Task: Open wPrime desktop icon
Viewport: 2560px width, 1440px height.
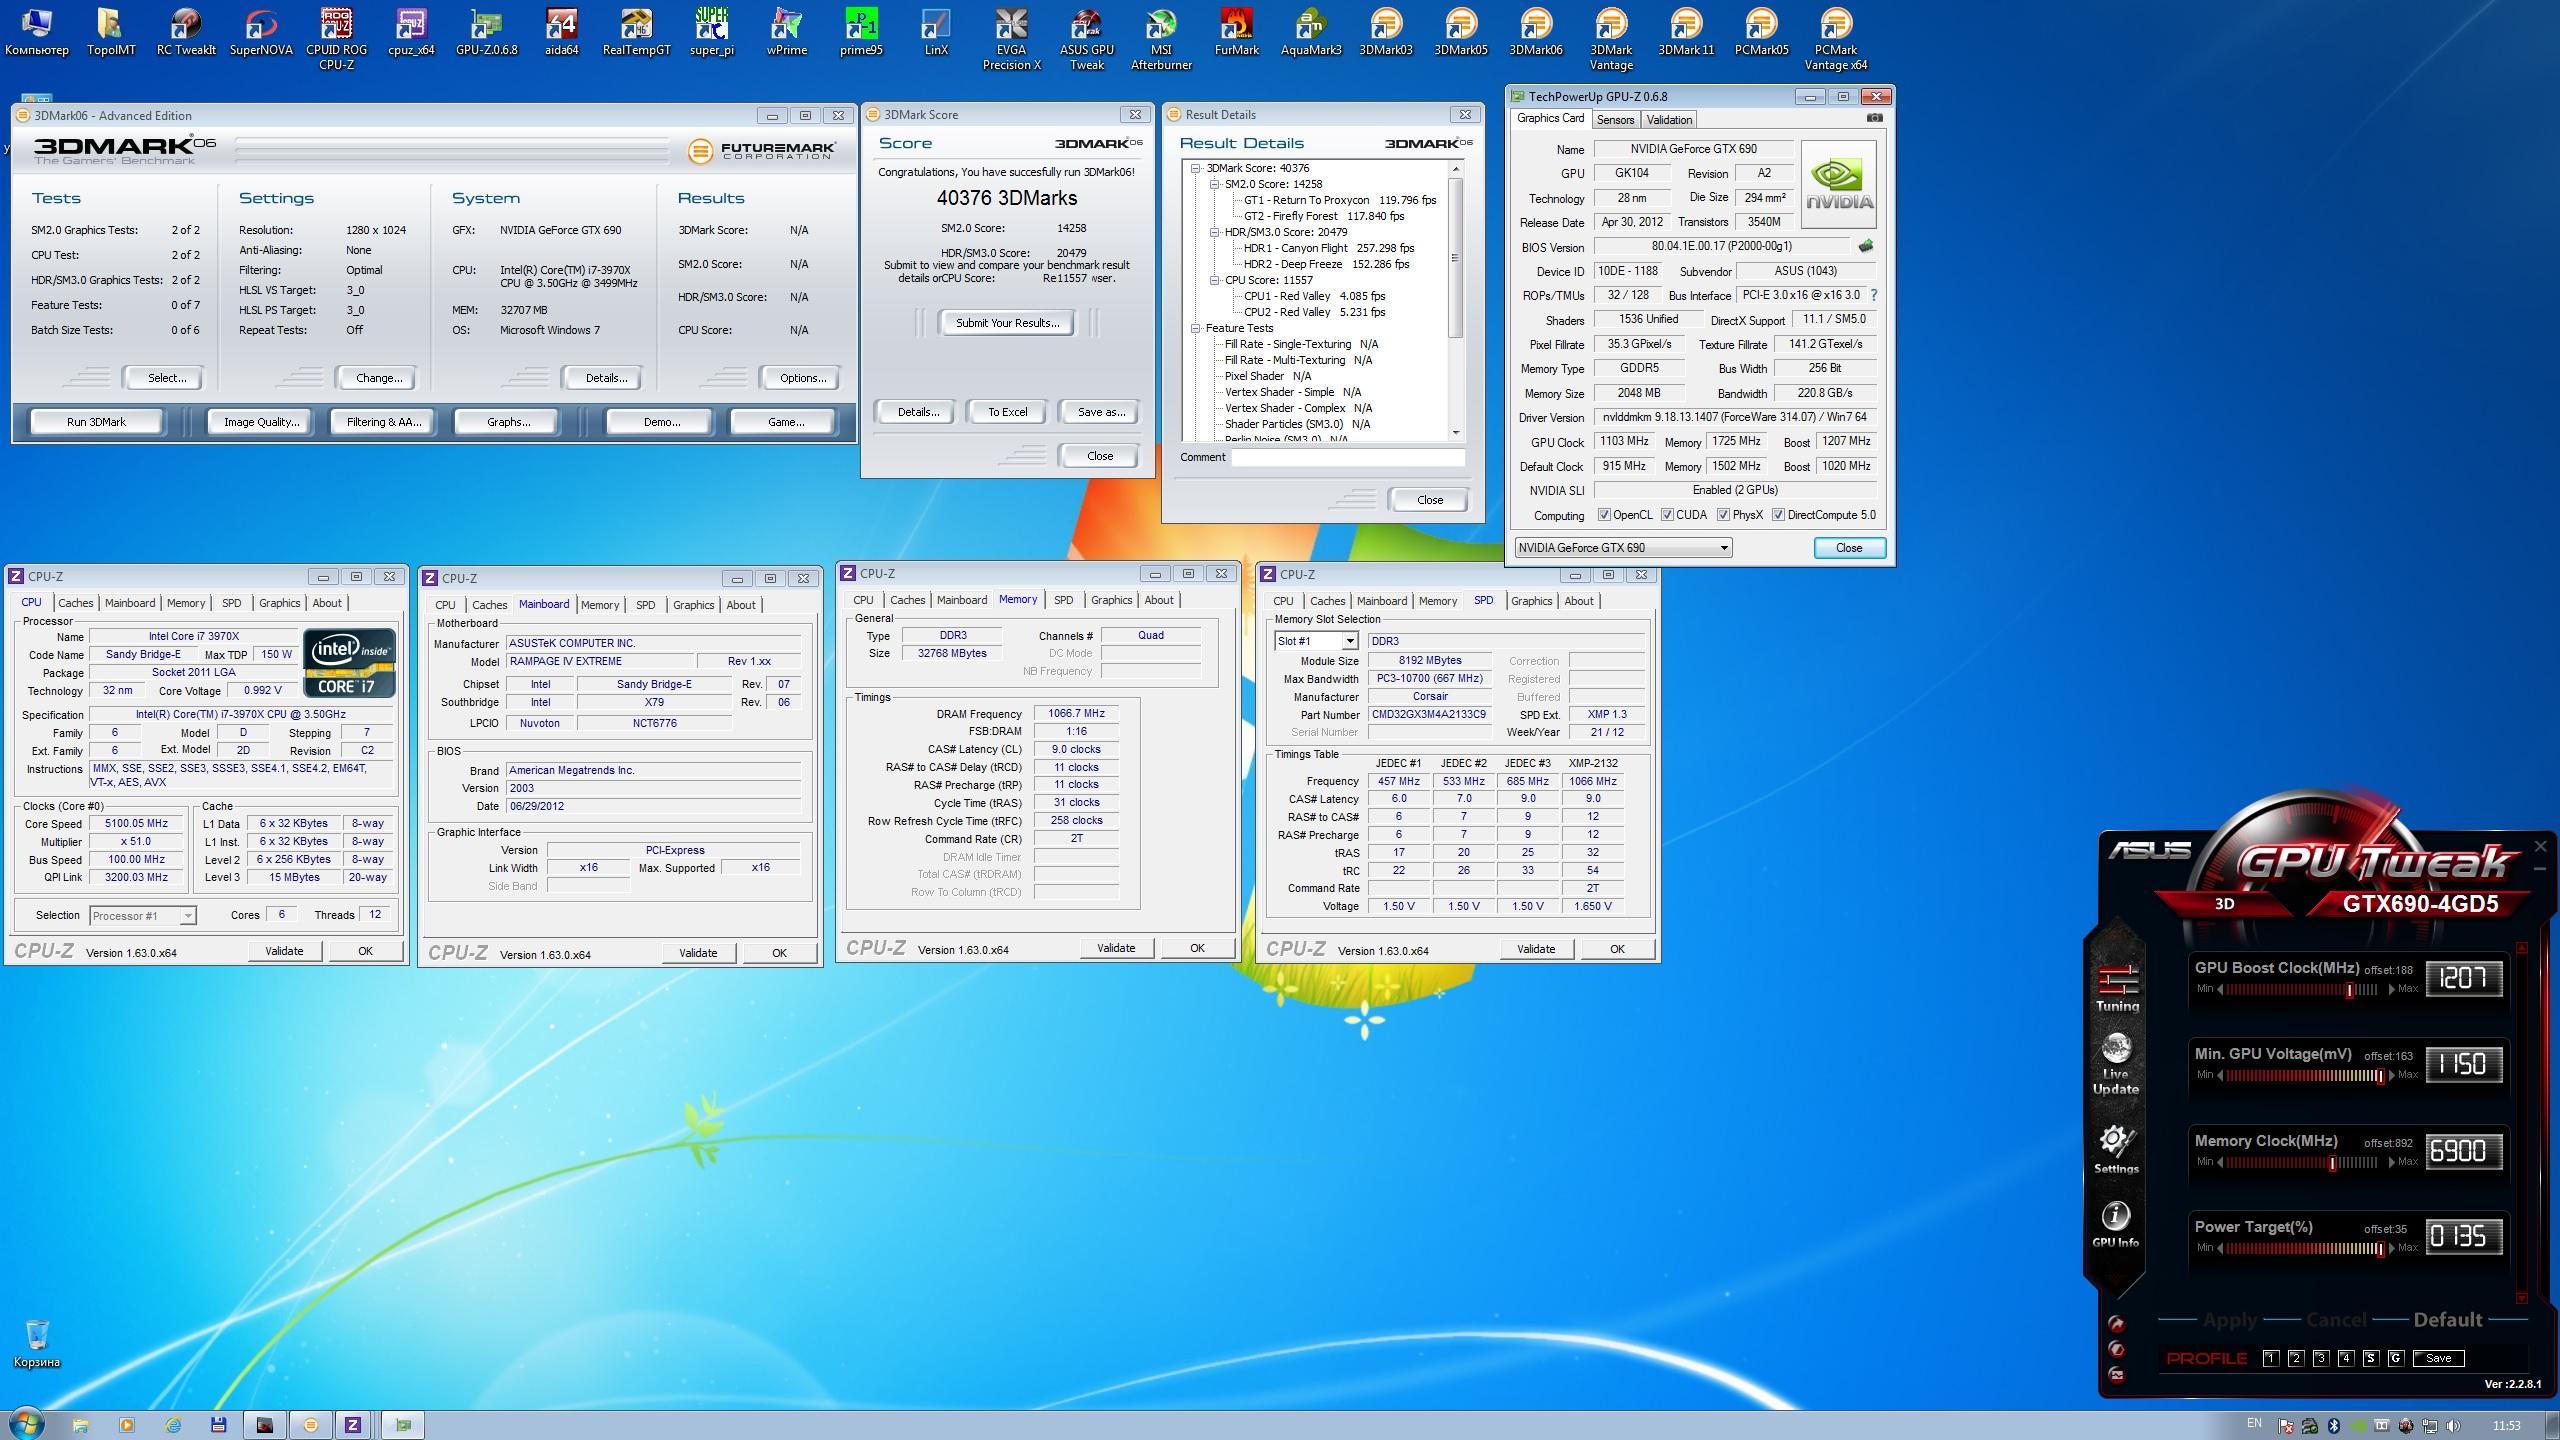Action: (x=786, y=32)
